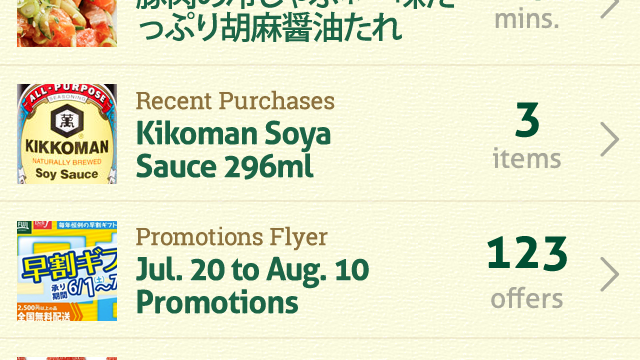This screenshot has height=360, width=640.
Task: Tap the 123 offers count
Action: [x=527, y=272]
